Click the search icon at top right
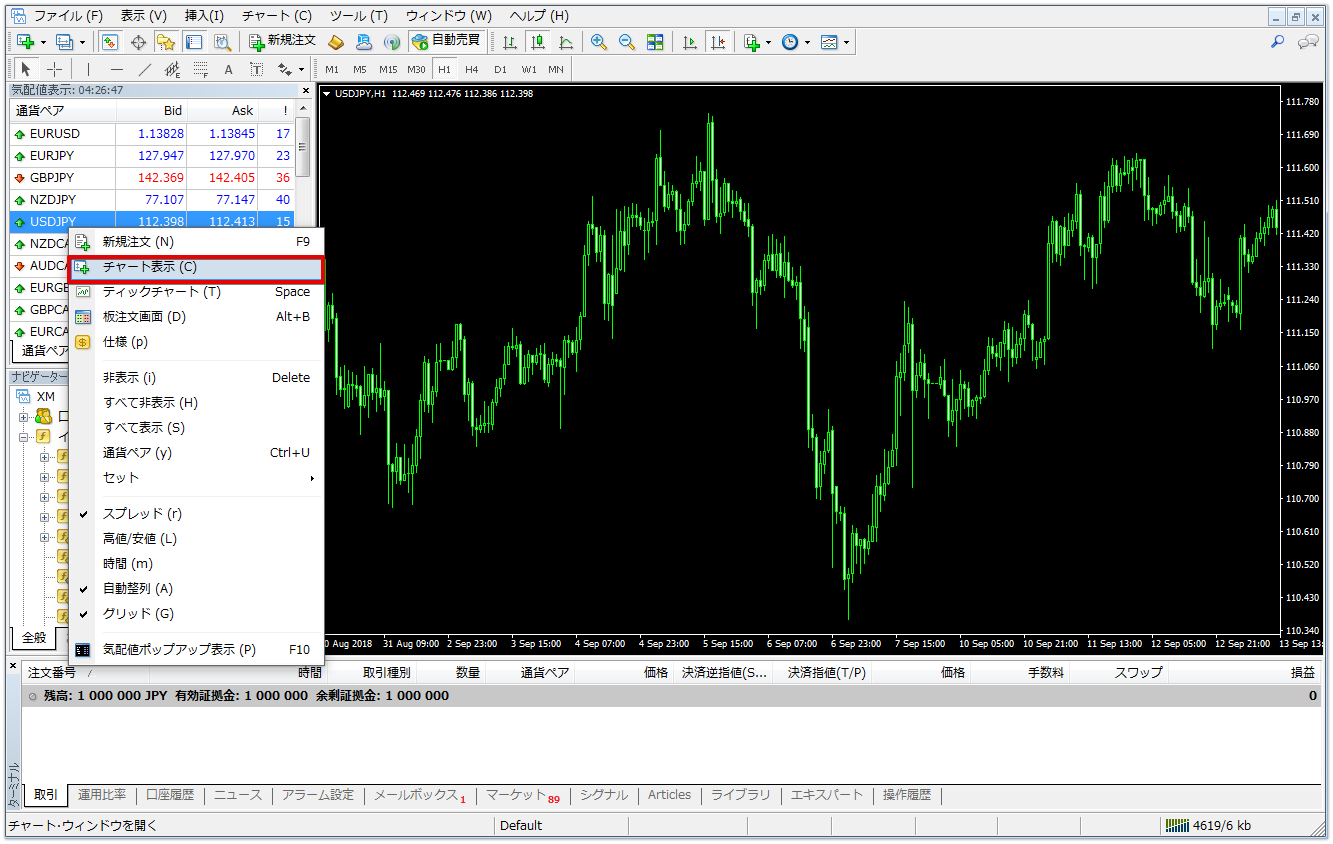Image resolution: width=1333 pixels, height=844 pixels. (1277, 42)
